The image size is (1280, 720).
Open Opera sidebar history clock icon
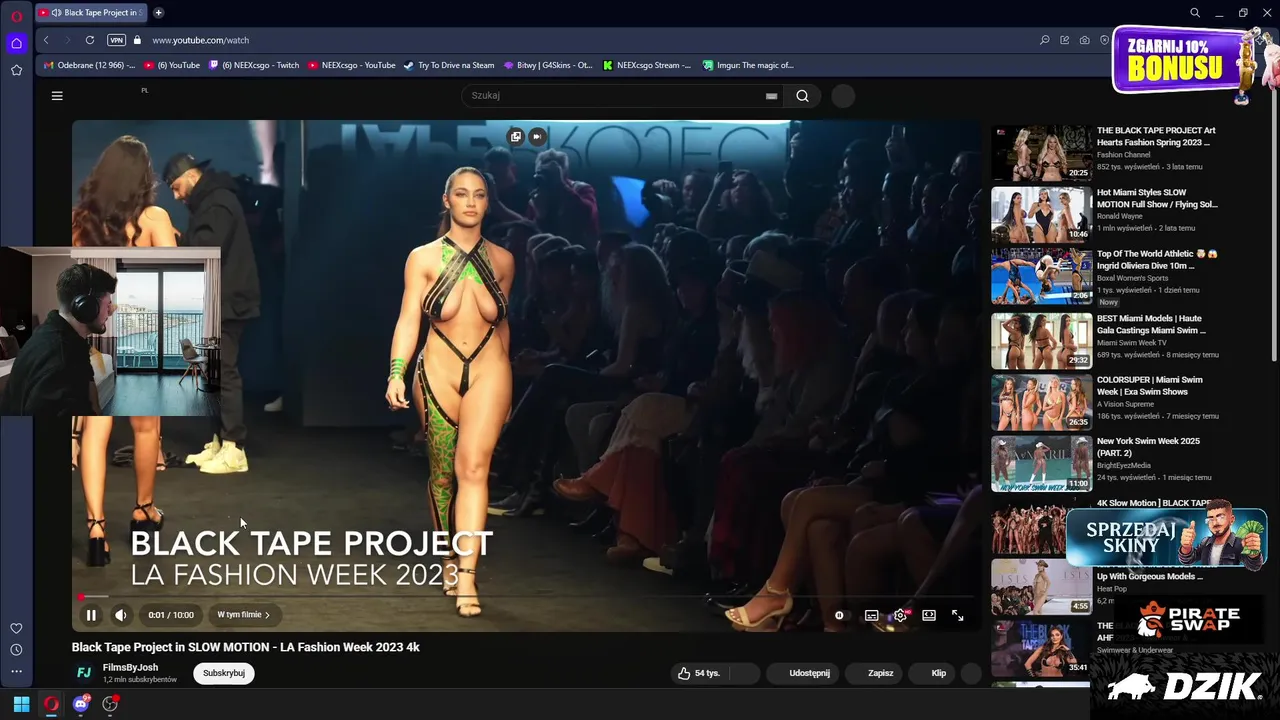click(x=16, y=650)
